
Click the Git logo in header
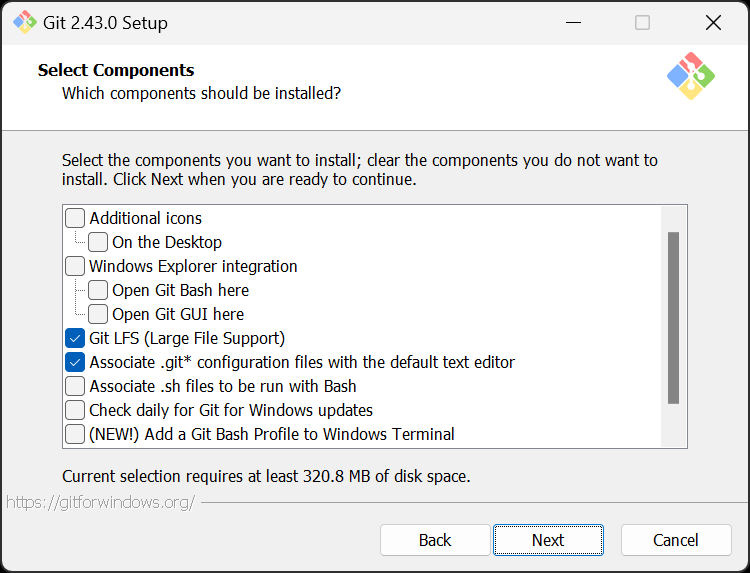(691, 76)
